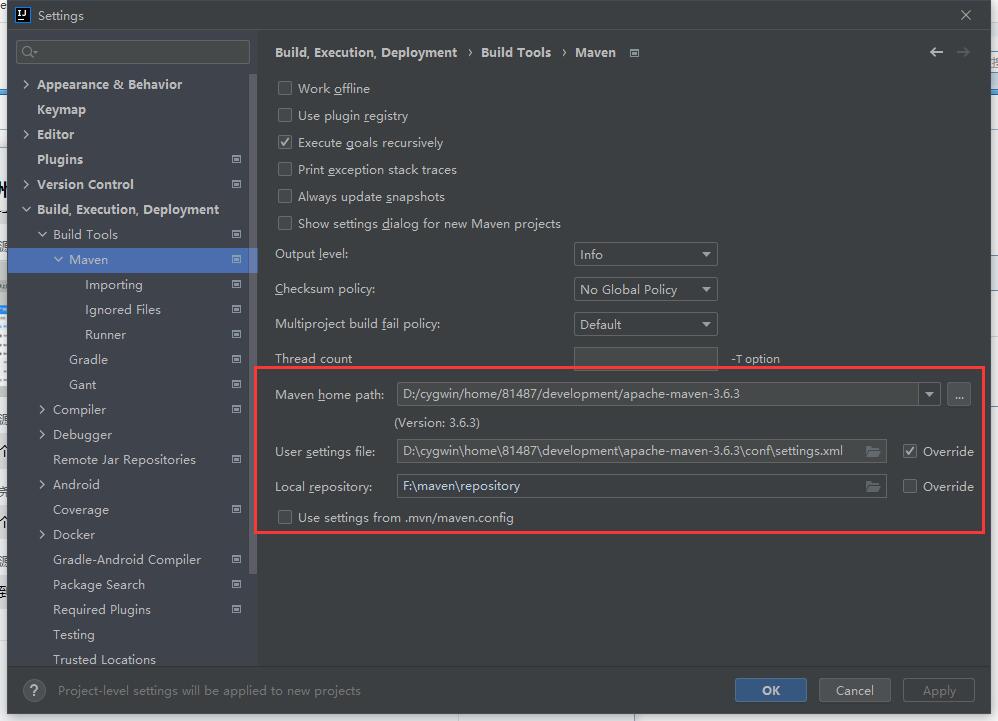Enable Work offline checkbox
998x721 pixels.
pyautogui.click(x=285, y=88)
